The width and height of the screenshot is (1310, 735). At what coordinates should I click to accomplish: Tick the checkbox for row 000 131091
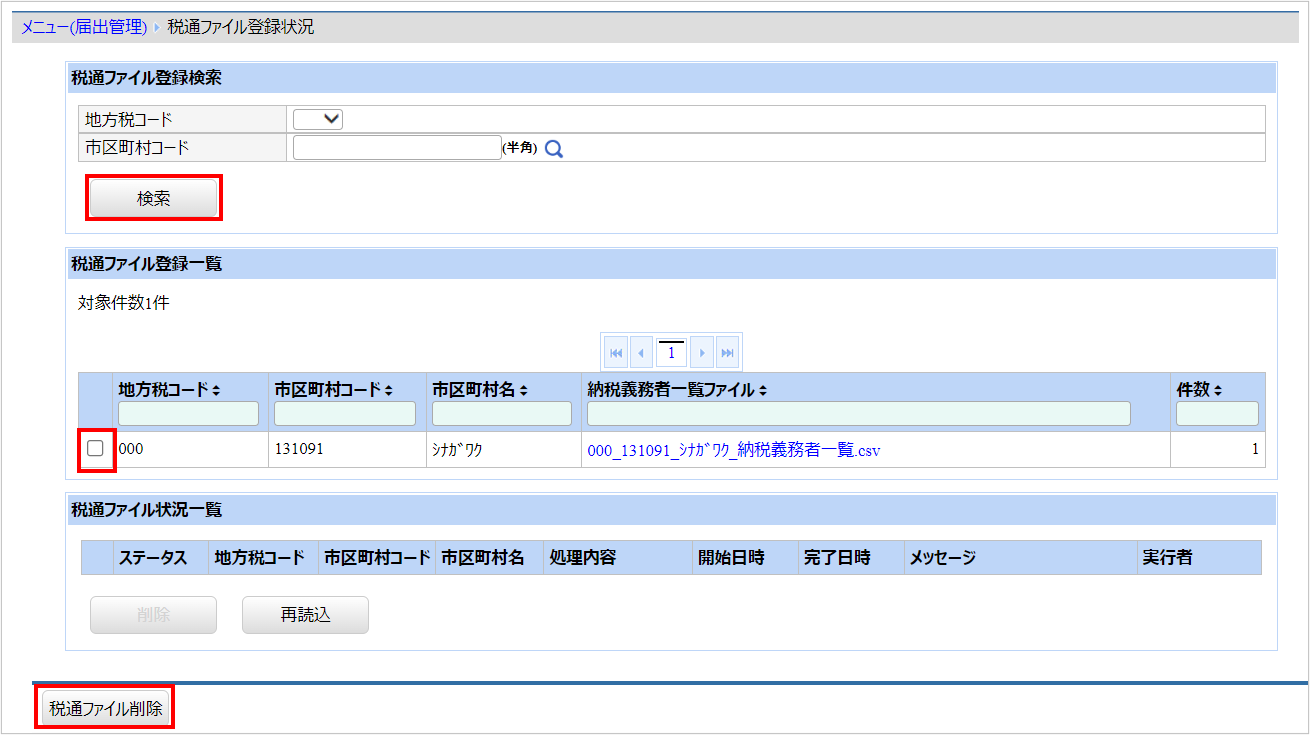tap(95, 449)
